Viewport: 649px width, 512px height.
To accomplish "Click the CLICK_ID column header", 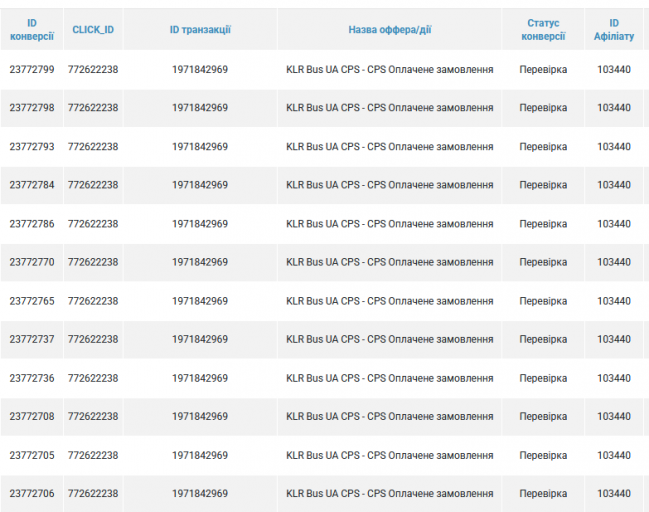I will click(93, 29).
